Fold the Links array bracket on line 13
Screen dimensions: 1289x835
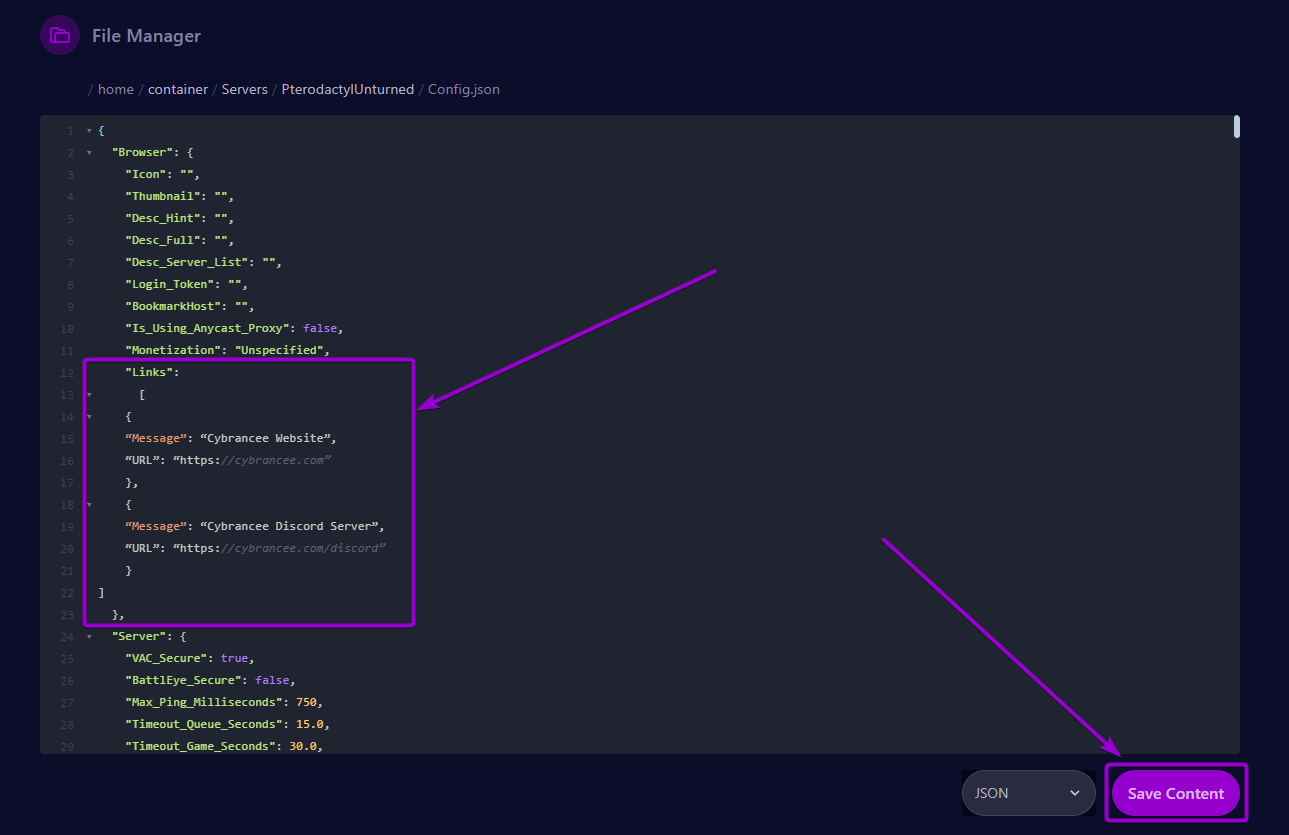89,394
